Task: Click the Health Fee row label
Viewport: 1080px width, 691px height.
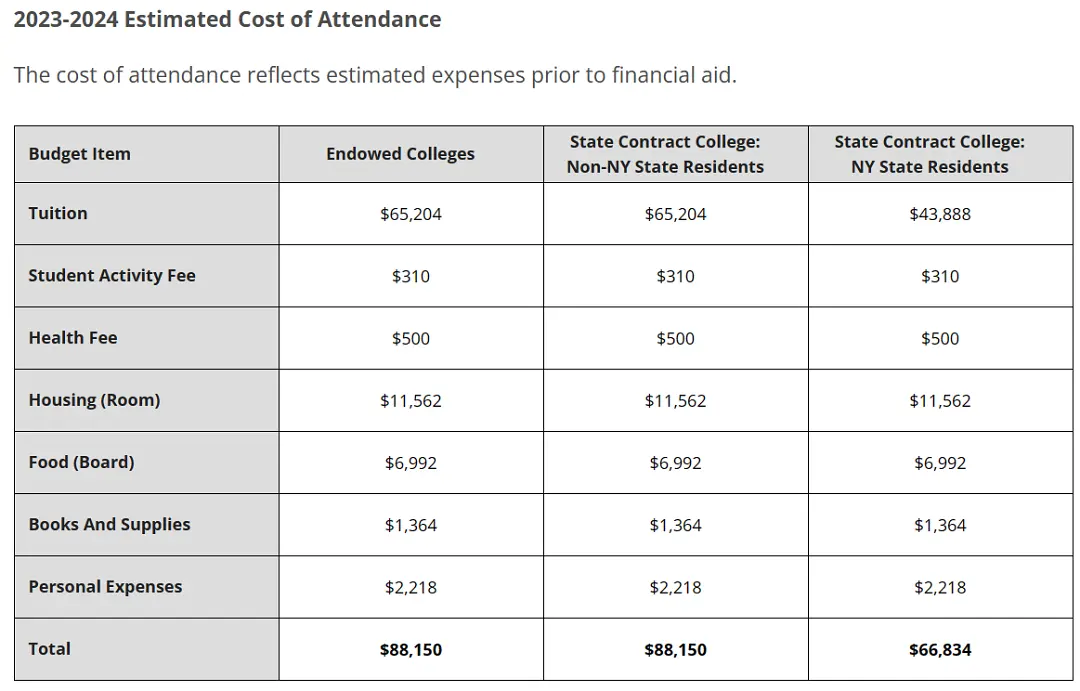Action: (x=73, y=338)
